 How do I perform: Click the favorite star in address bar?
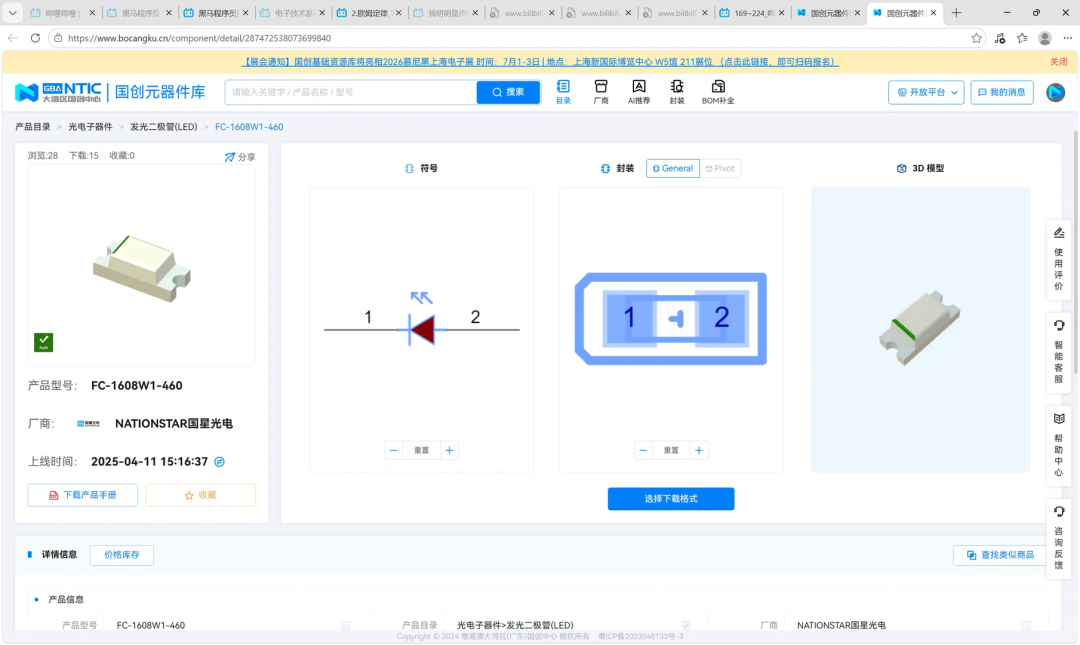[x=976, y=38]
